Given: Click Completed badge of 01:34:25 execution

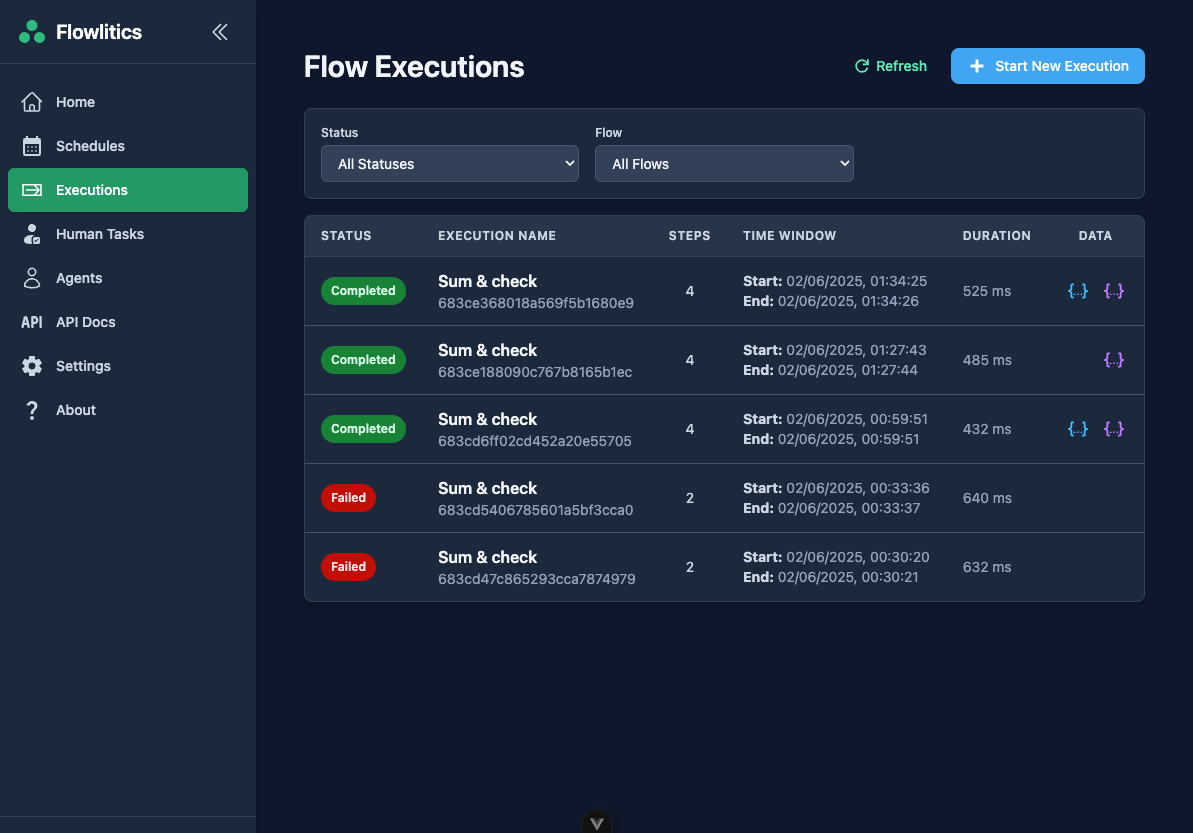Looking at the screenshot, I should pos(363,291).
